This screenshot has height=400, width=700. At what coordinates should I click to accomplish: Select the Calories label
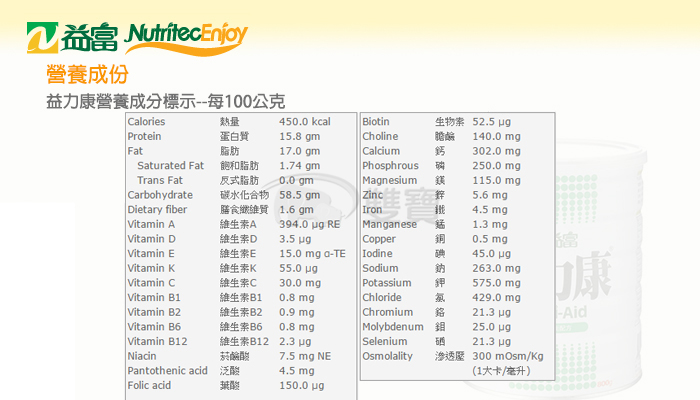click(x=146, y=121)
